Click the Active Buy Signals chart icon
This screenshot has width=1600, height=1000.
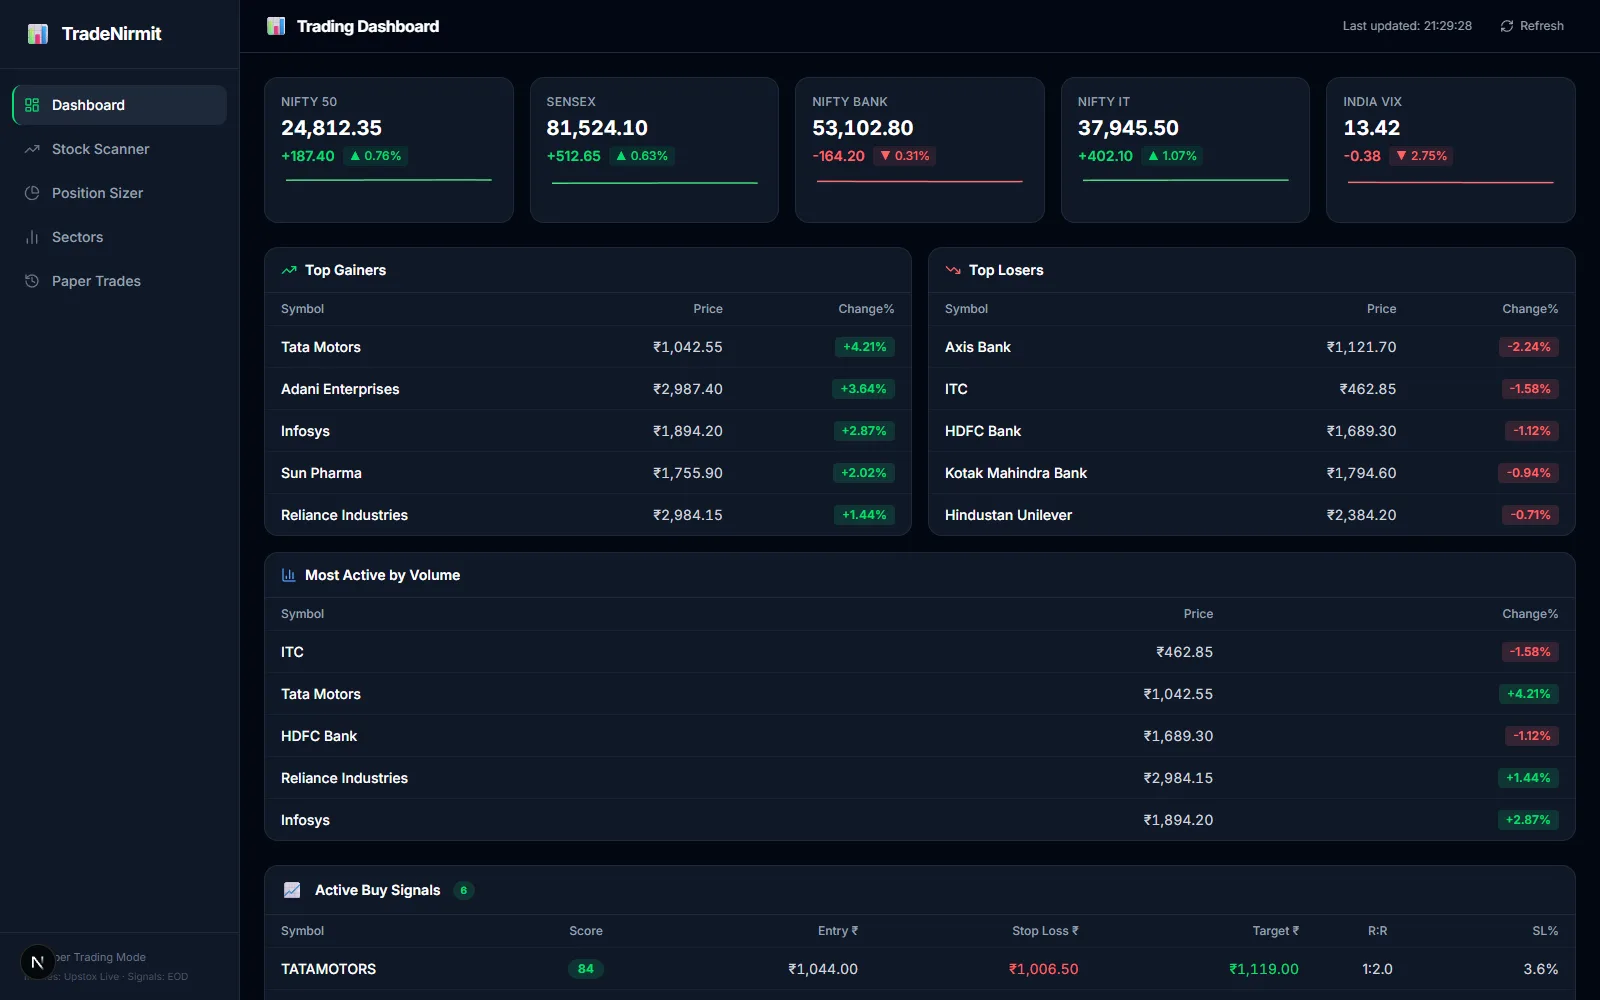tap(292, 890)
